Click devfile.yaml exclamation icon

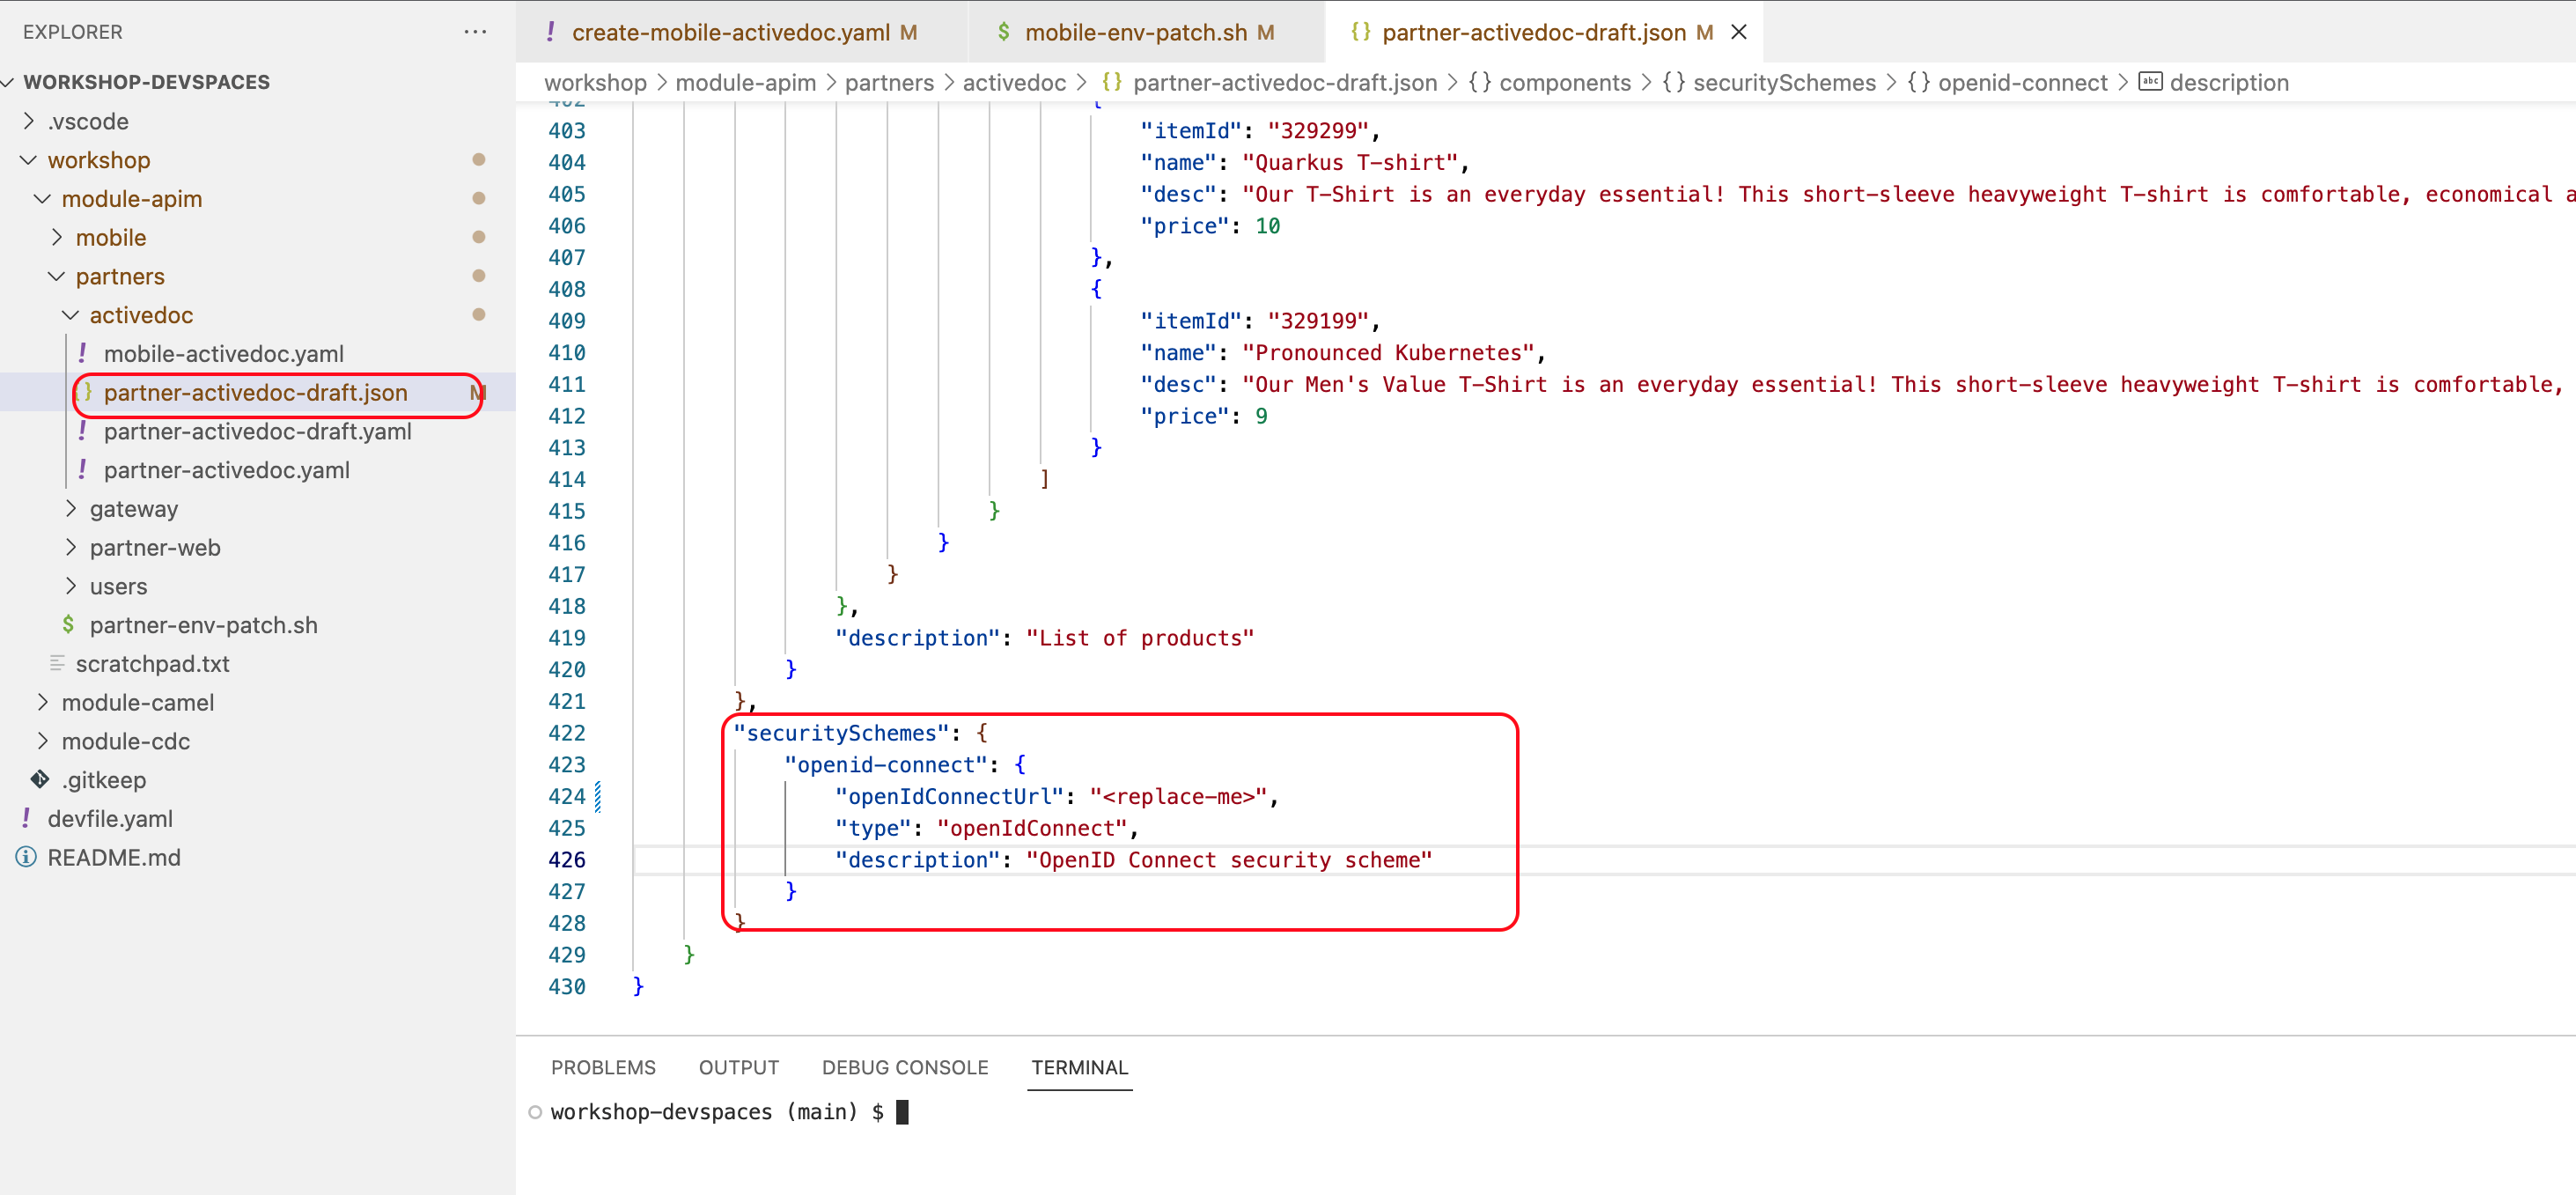26,818
